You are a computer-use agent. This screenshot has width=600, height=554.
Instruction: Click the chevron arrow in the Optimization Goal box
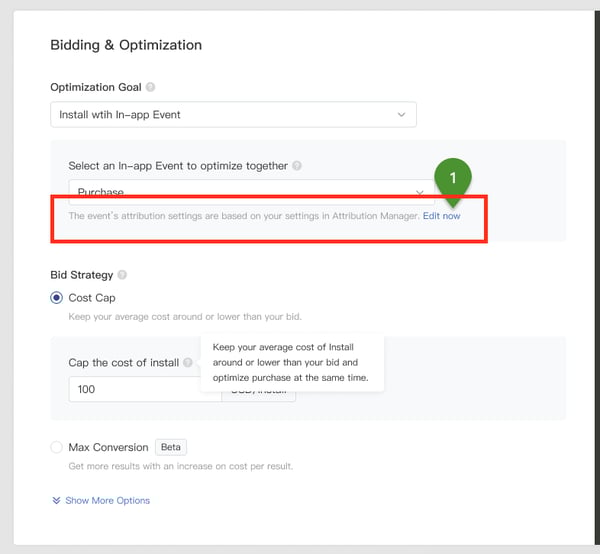click(x=402, y=115)
